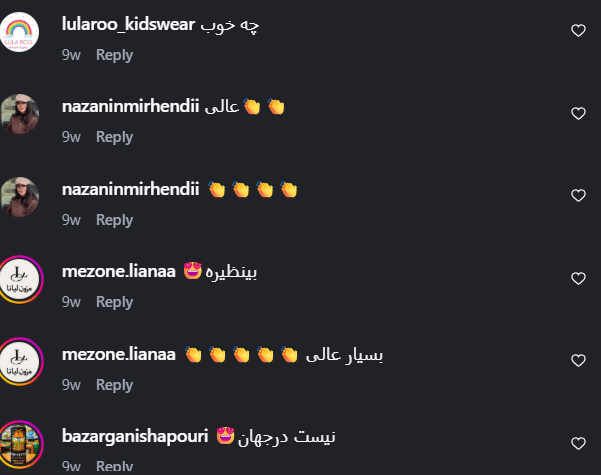Open nazaninmirhendii avatar on the عالی comment
The width and height of the screenshot is (601, 475).
[x=19, y=114]
